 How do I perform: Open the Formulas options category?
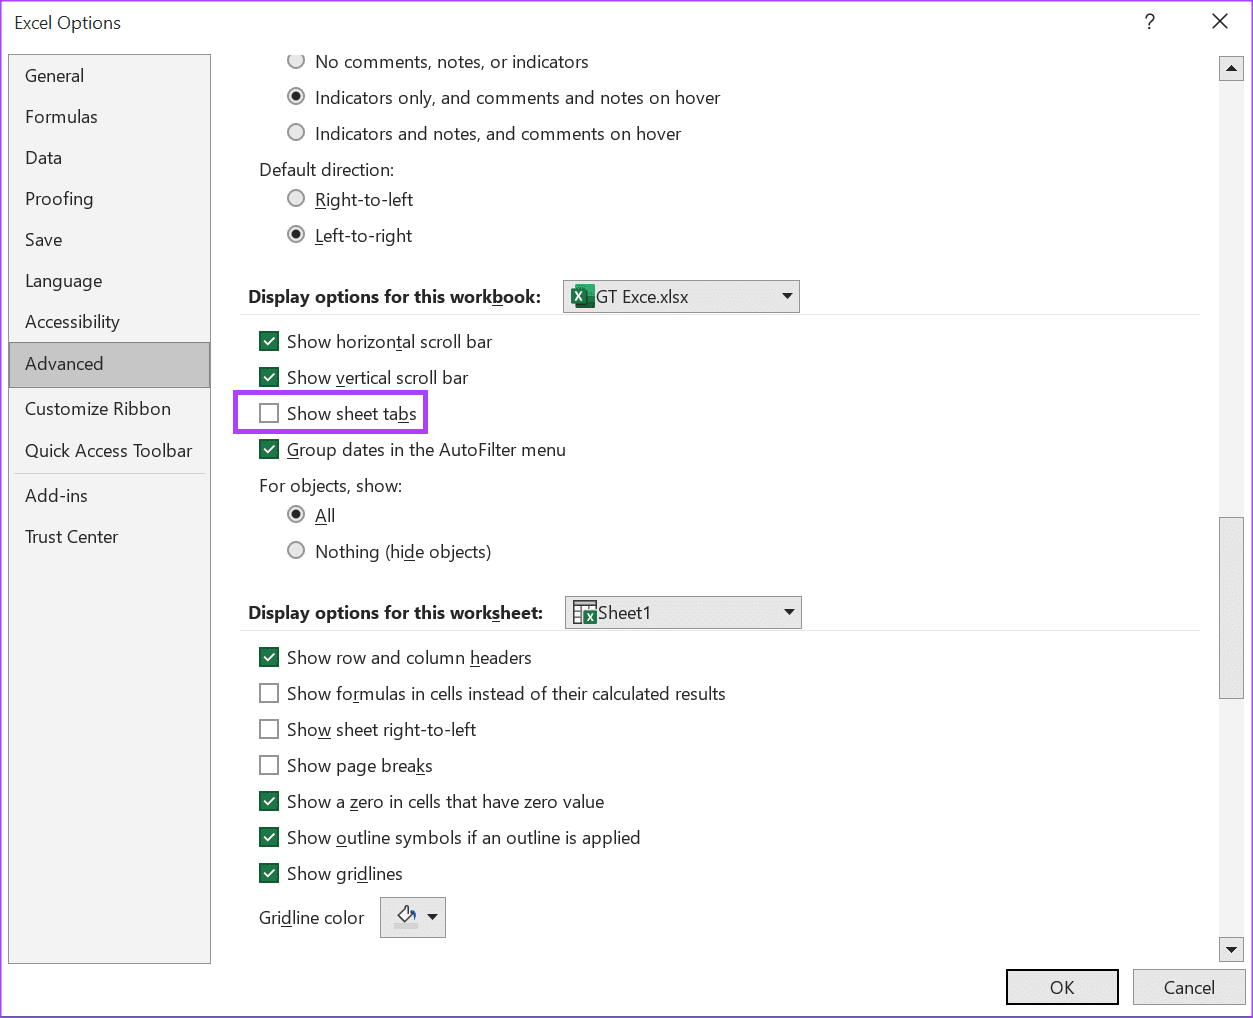tap(61, 117)
